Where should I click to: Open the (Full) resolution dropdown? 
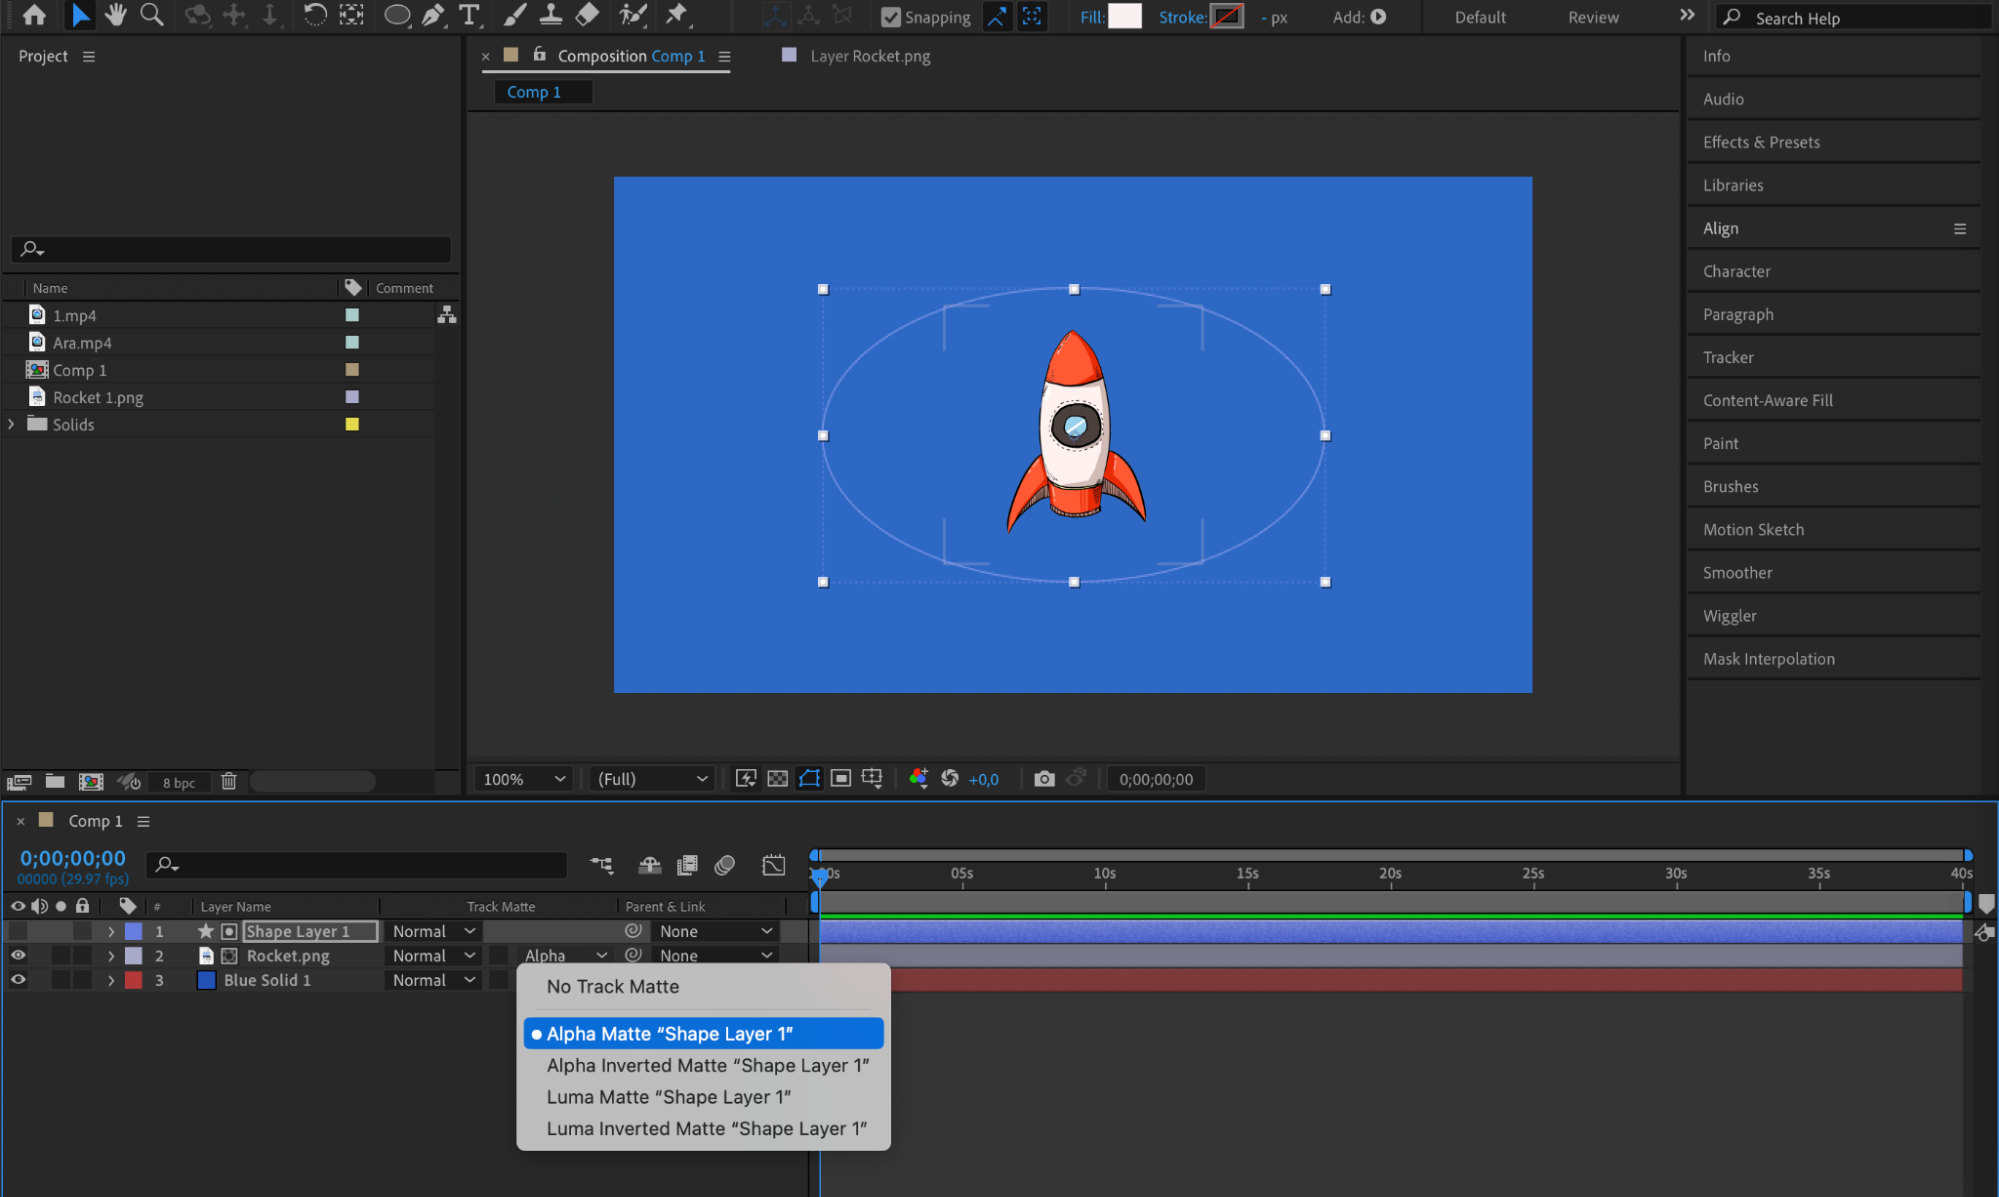pyautogui.click(x=652, y=779)
